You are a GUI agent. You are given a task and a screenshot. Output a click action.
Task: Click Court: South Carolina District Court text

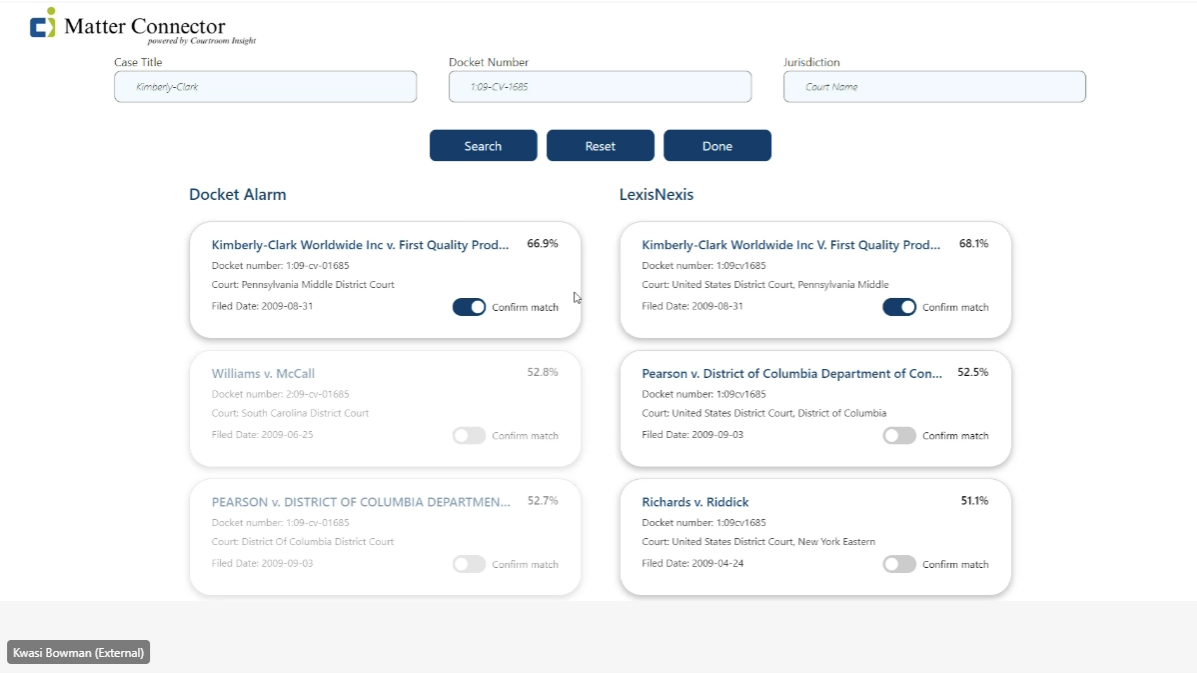[290, 413]
